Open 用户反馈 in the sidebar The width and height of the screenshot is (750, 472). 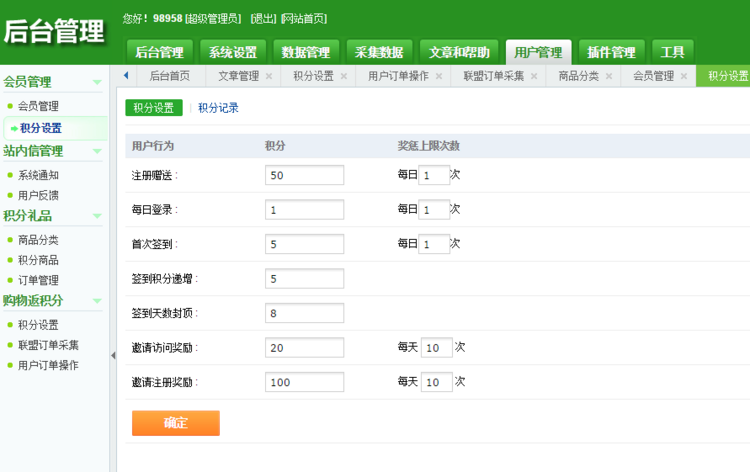pyautogui.click(x=38, y=195)
